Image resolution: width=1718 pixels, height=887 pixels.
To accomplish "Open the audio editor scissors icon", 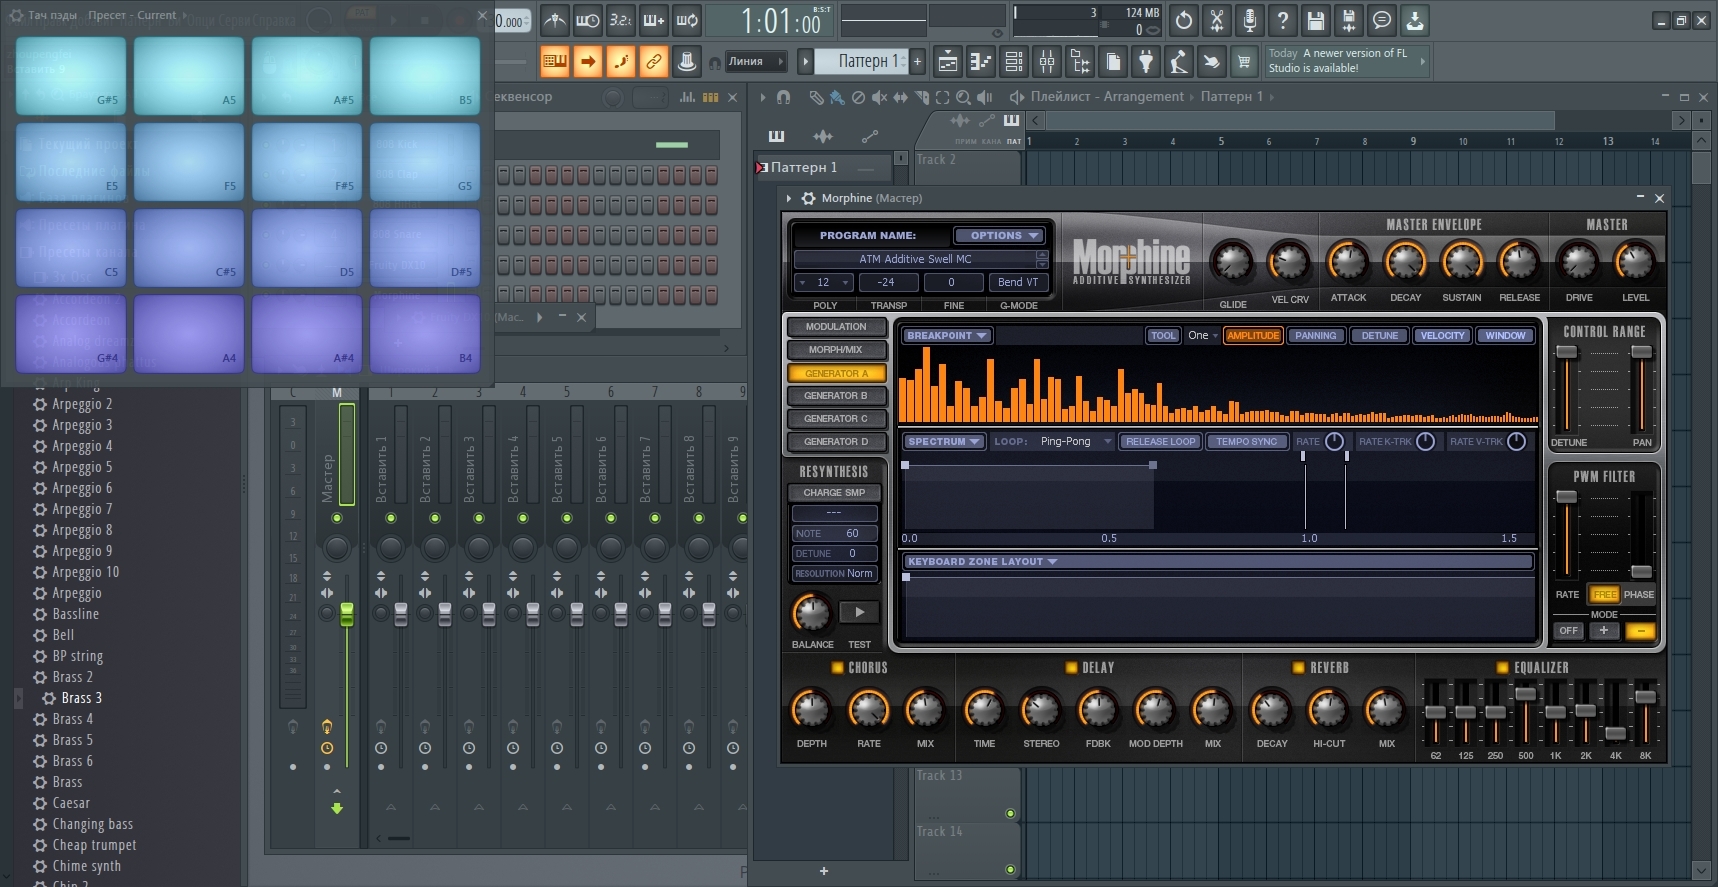I will click(1217, 20).
